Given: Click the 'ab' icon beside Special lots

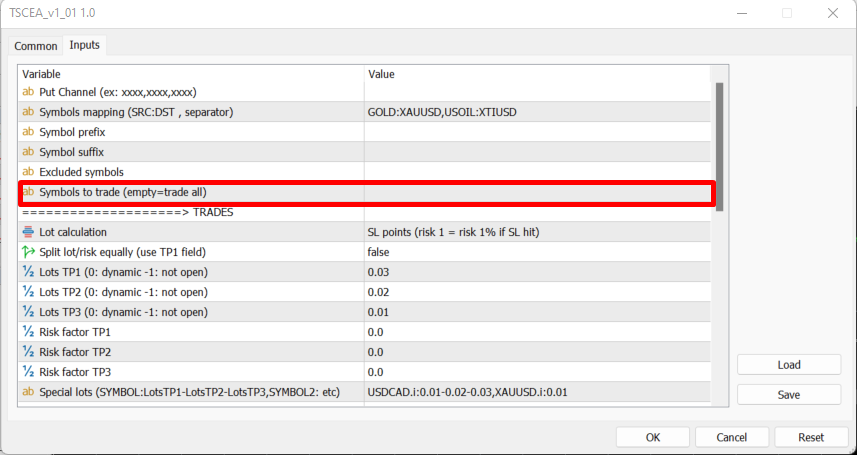Looking at the screenshot, I should point(28,392).
